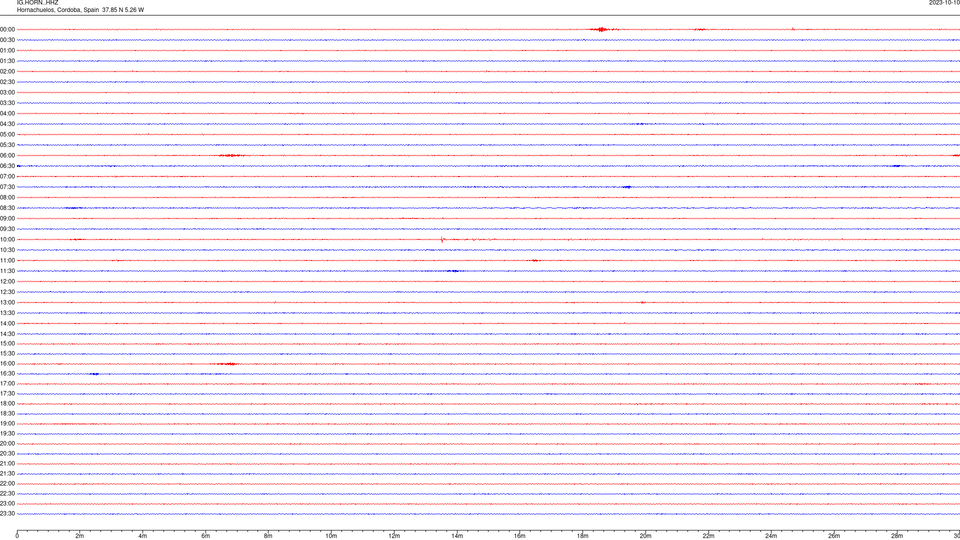Click the 18m tick label on the axis
The image size is (960, 540).
582,536
